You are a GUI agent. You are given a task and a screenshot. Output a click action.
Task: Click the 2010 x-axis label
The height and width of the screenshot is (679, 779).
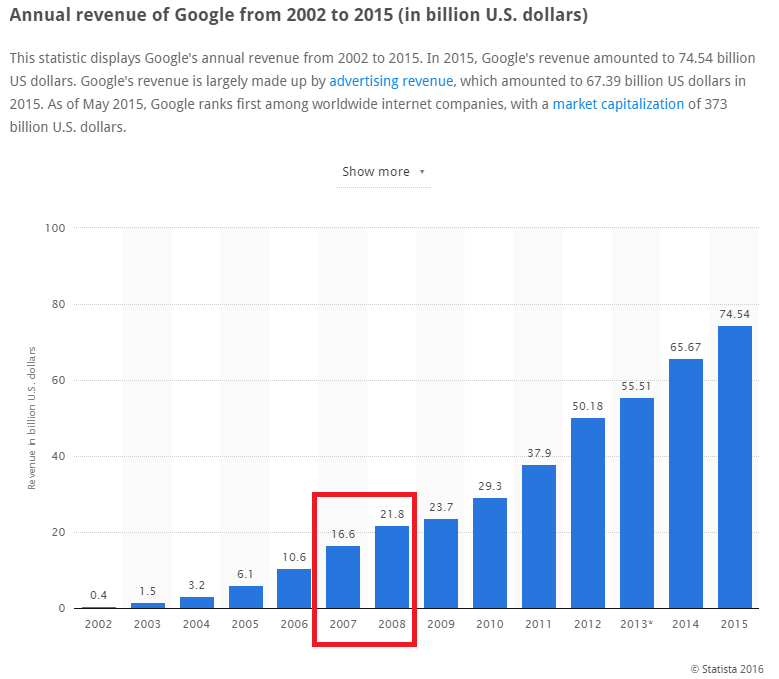pyautogui.click(x=490, y=624)
